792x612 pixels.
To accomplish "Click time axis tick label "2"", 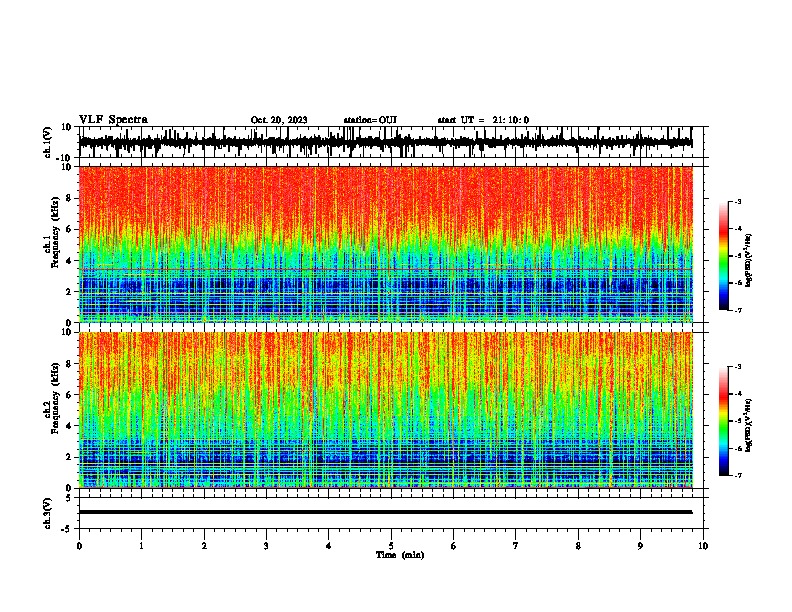I will tap(204, 546).
